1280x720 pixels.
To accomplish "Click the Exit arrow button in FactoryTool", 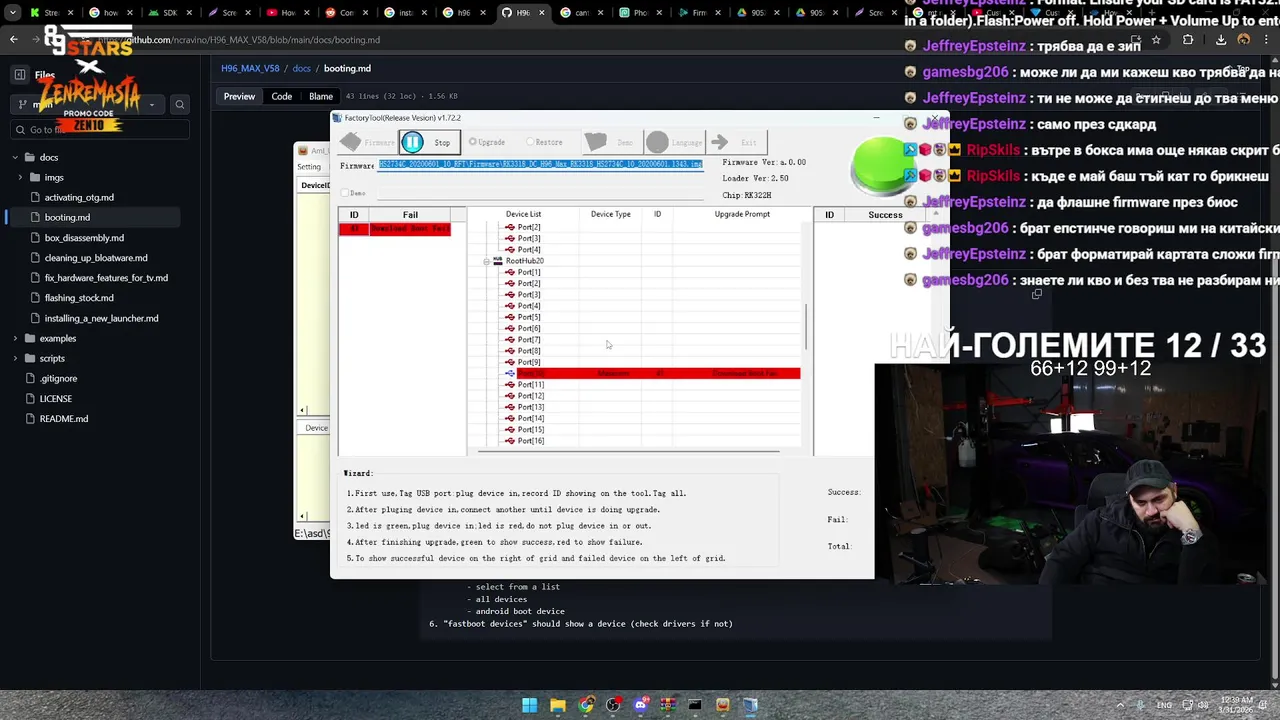I will 735,142.
